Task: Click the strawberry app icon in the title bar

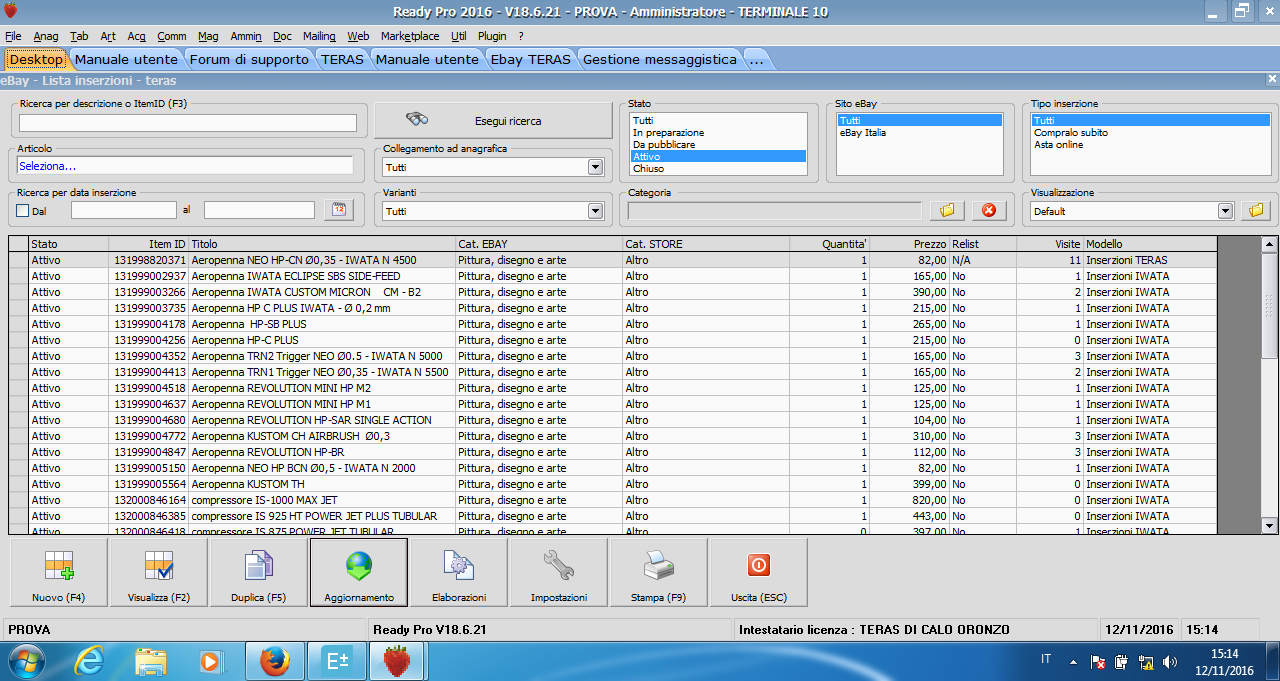Action: click(11, 11)
